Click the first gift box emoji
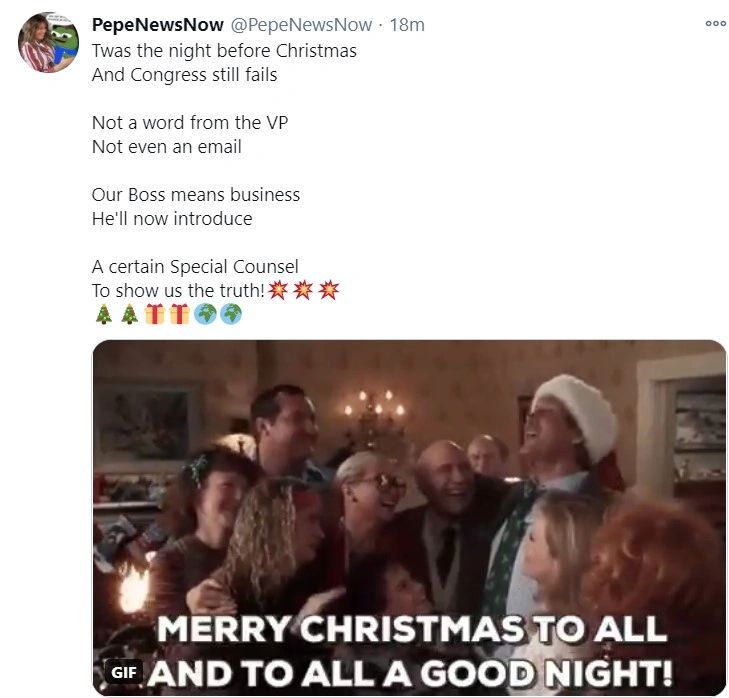This screenshot has width=729, height=698. tap(154, 315)
